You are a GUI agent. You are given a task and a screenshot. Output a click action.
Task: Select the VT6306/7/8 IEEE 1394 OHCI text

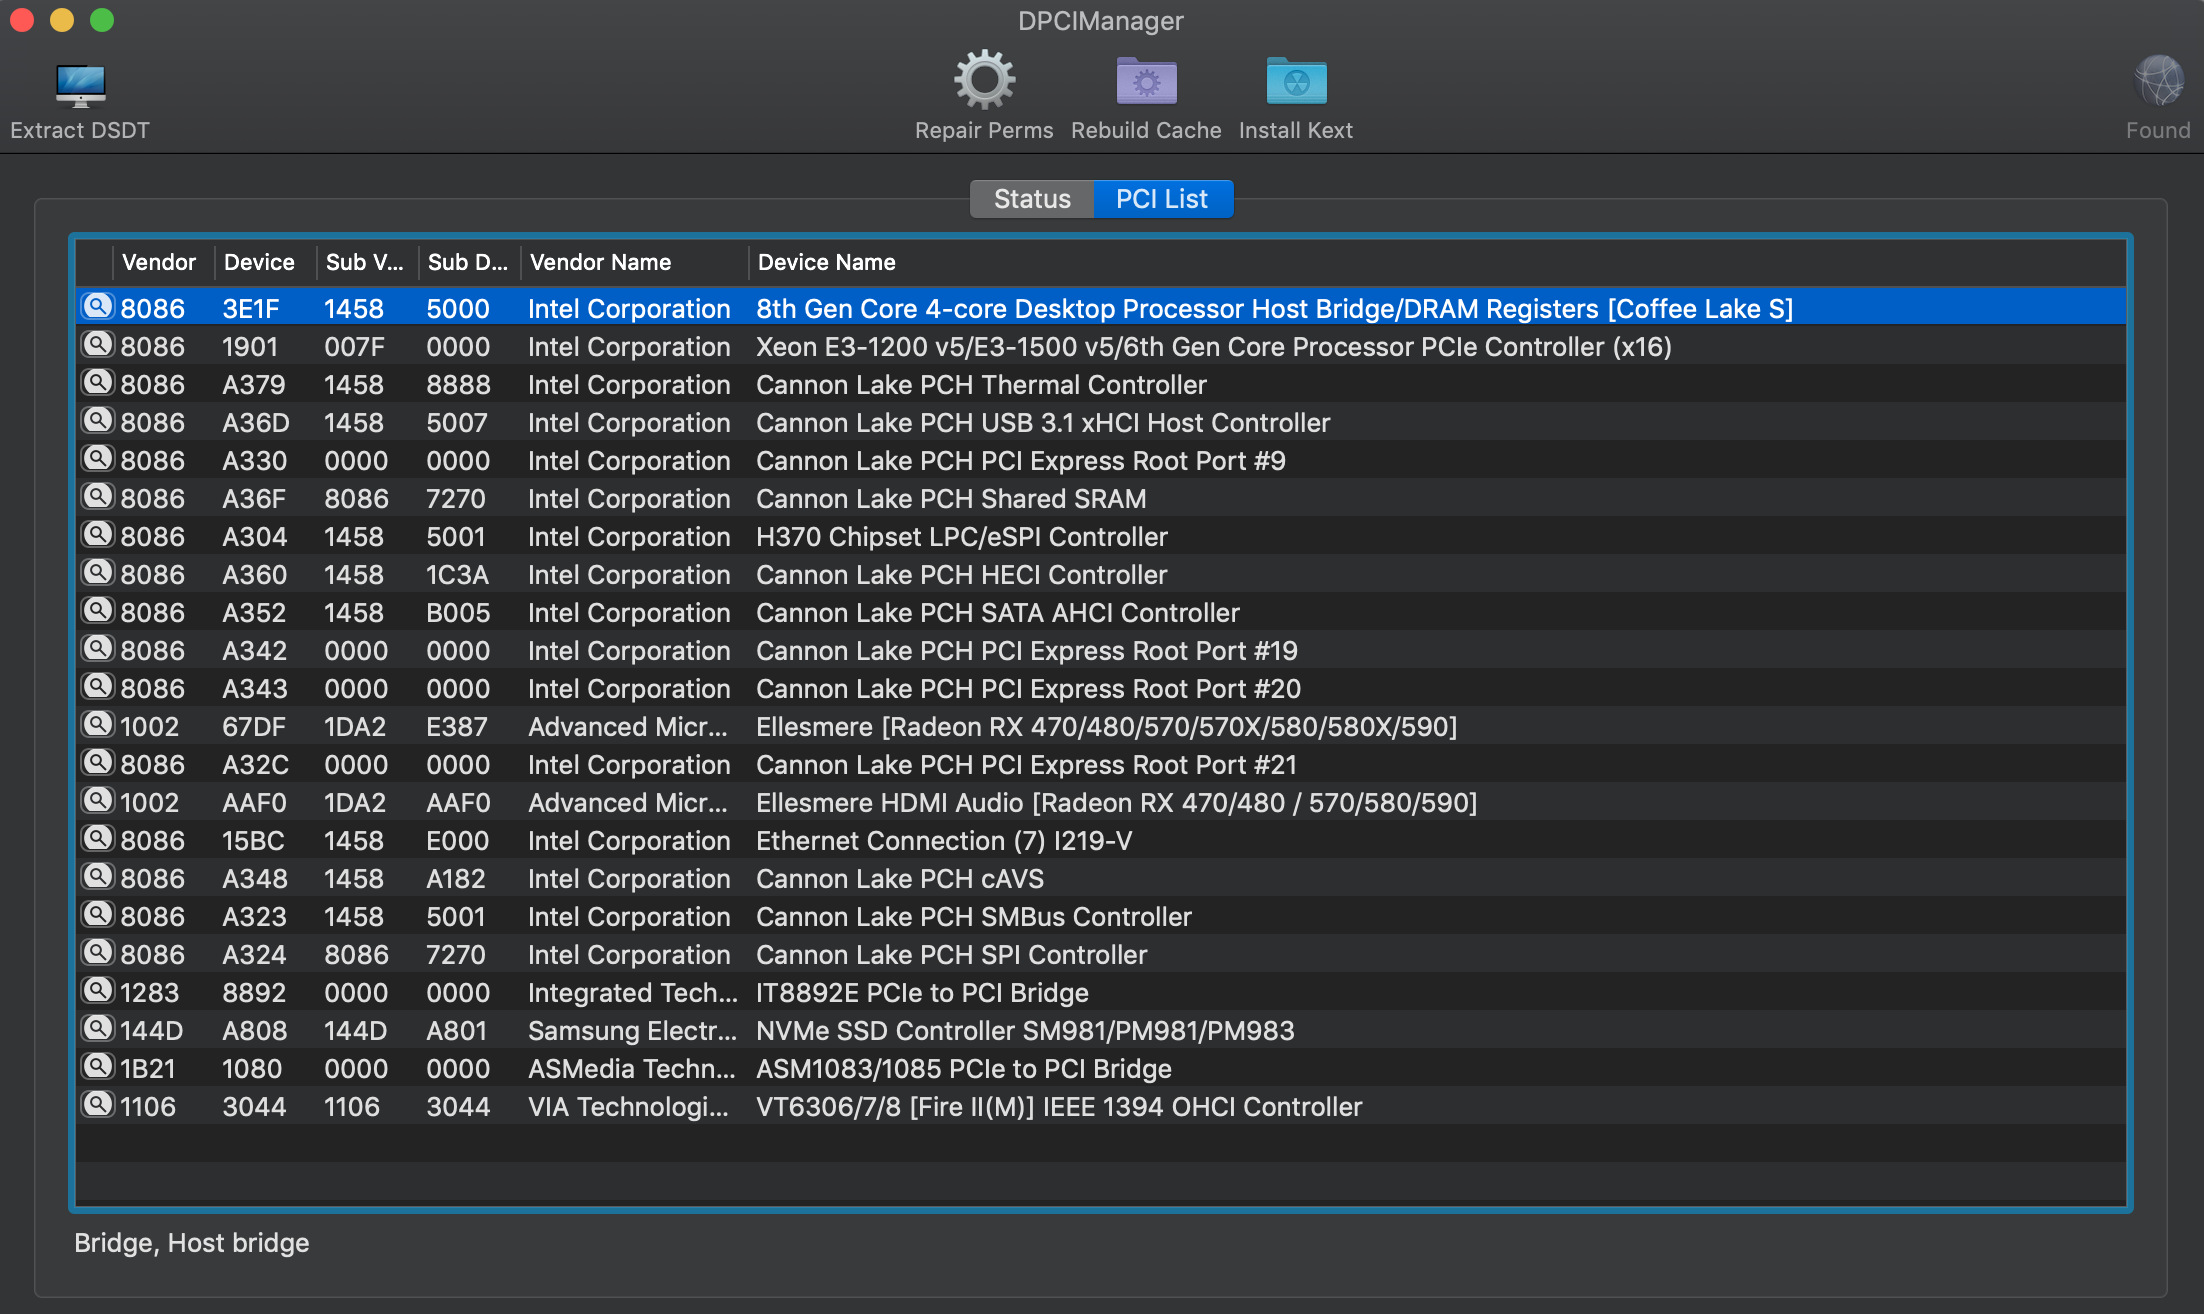click(1059, 1107)
